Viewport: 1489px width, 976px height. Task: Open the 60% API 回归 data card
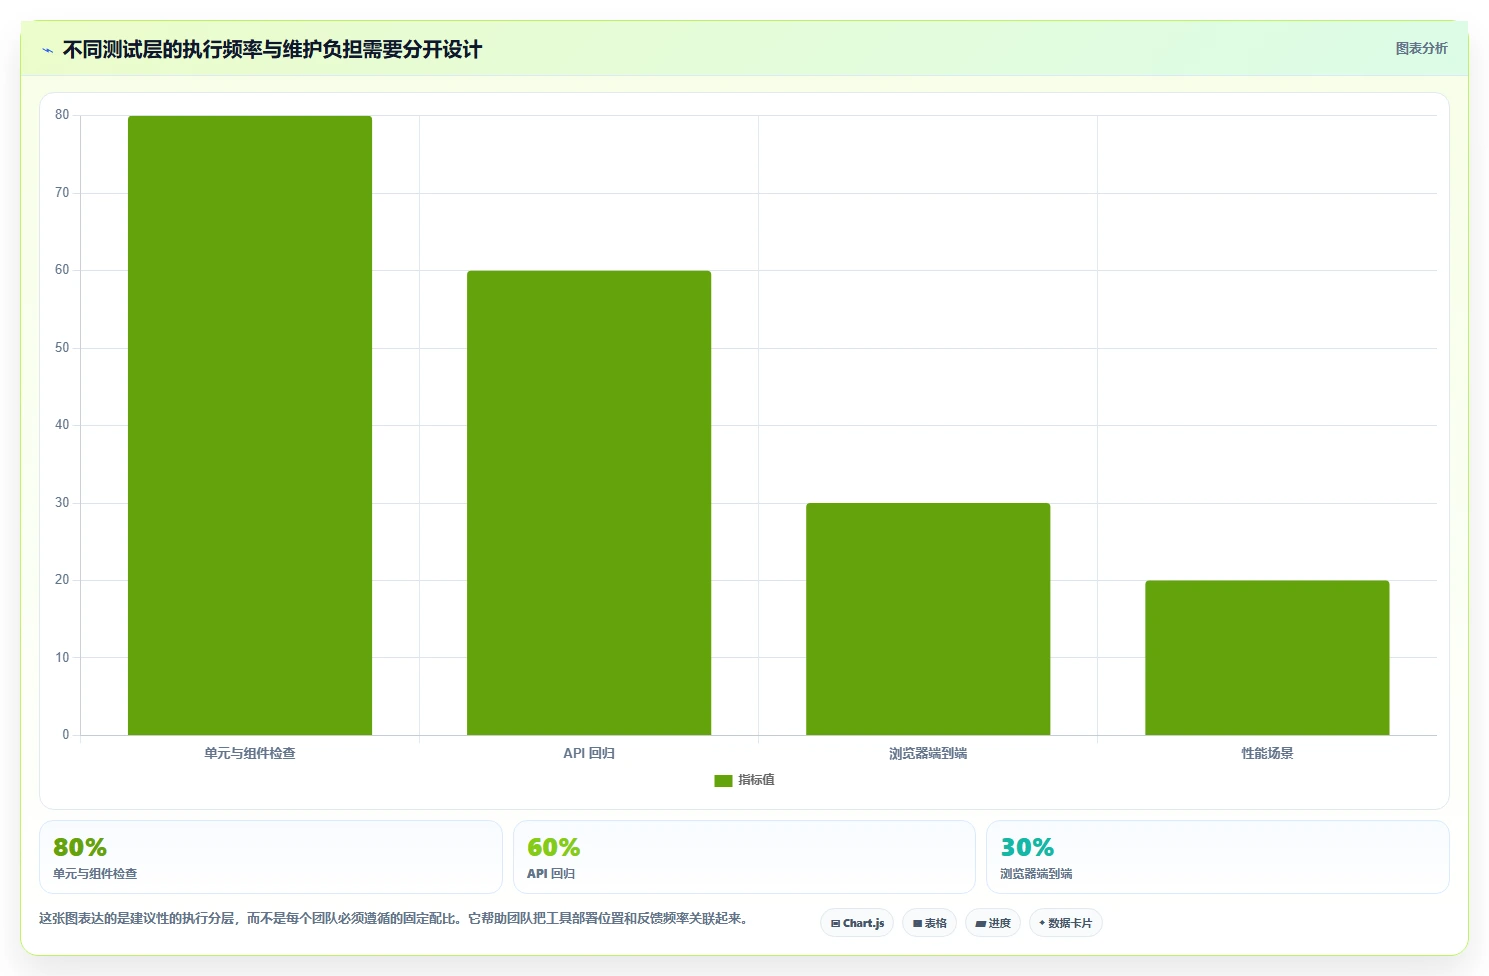point(744,857)
